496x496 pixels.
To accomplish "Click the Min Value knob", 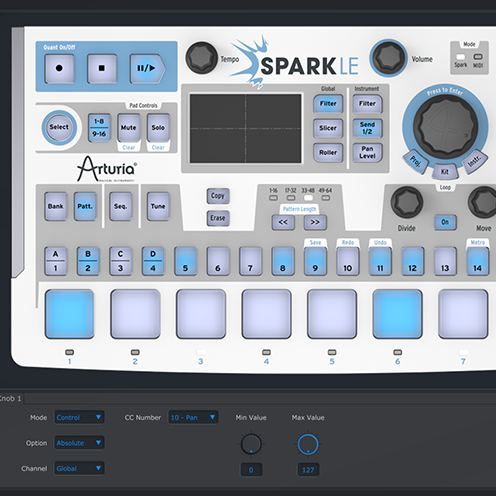I will (x=251, y=444).
